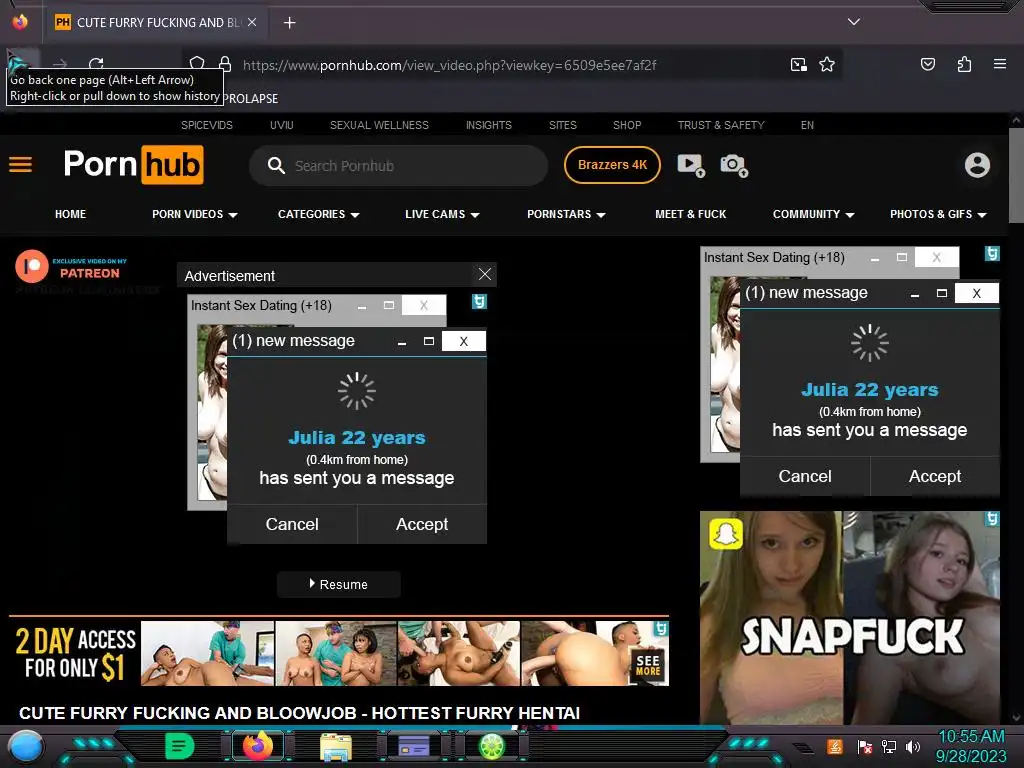Open a new browser tab
The width and height of the screenshot is (1024, 768).
pos(289,23)
